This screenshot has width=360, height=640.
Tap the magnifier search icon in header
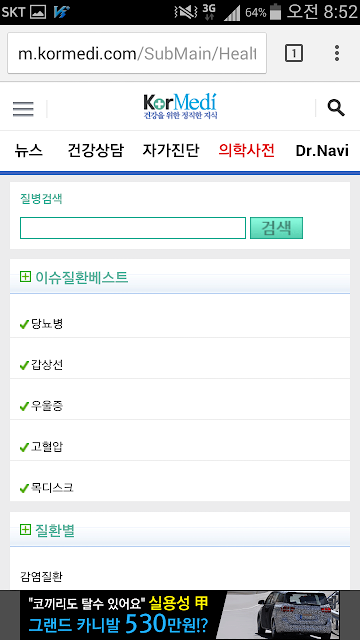click(x=336, y=108)
